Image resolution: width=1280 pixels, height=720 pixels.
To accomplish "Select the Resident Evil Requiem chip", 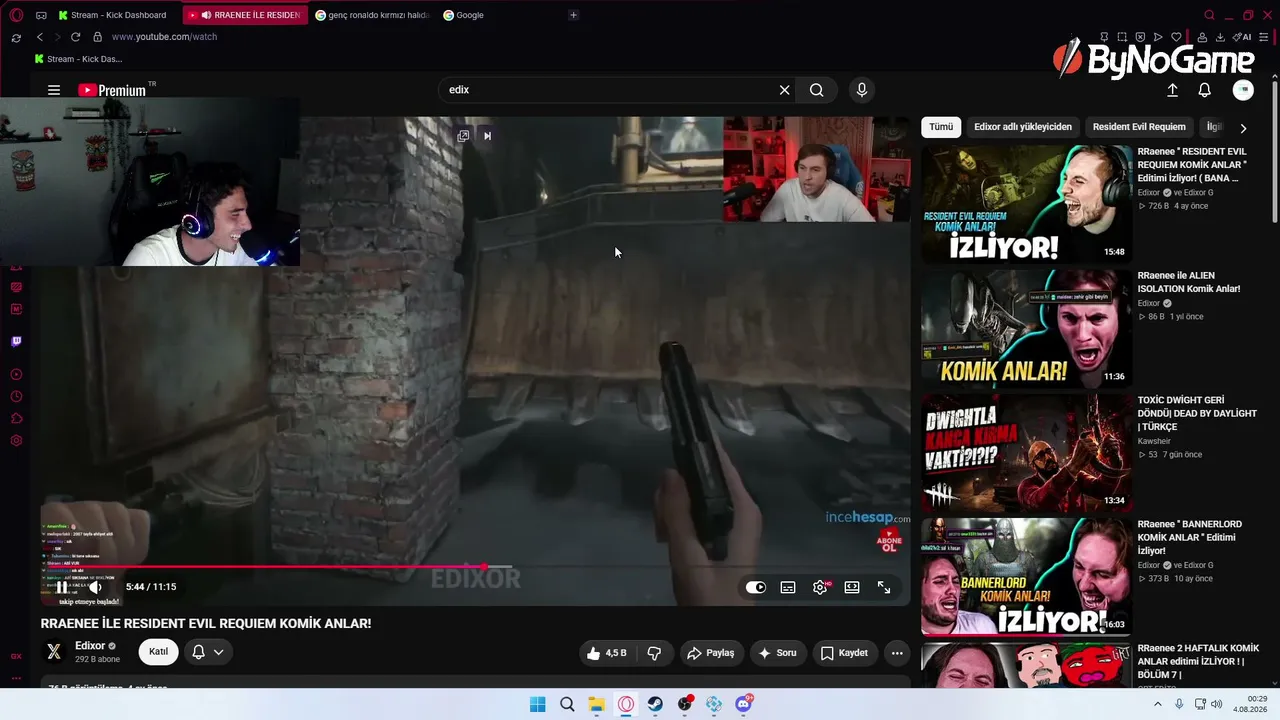I will [x=1139, y=127].
